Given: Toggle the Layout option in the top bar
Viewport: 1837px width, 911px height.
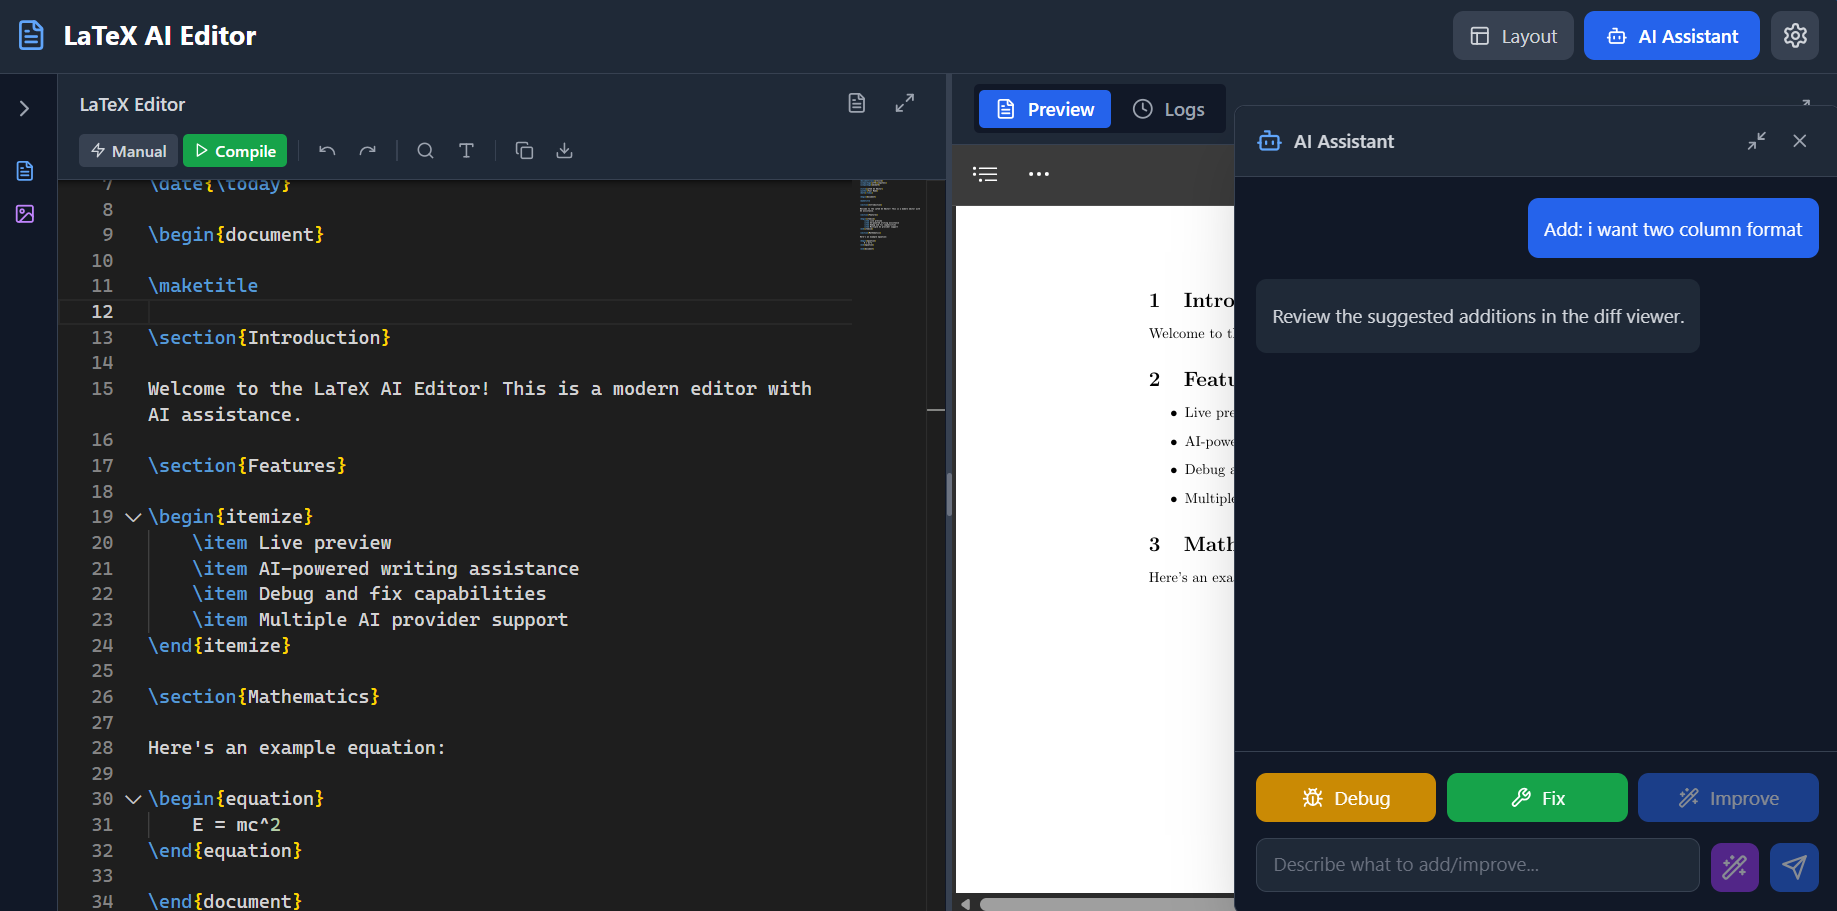Looking at the screenshot, I should [1513, 35].
